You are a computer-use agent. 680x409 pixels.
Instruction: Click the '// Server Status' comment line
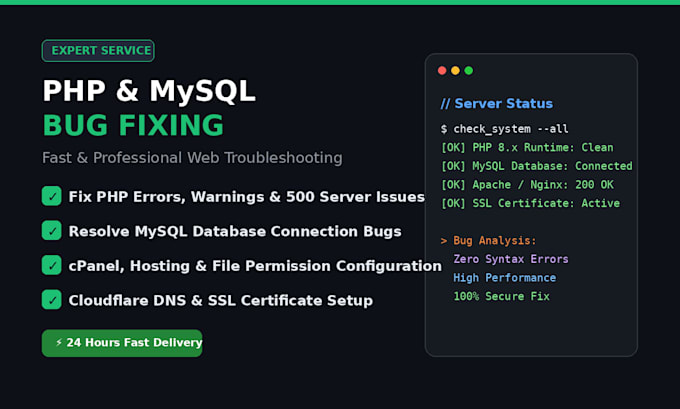pos(497,104)
